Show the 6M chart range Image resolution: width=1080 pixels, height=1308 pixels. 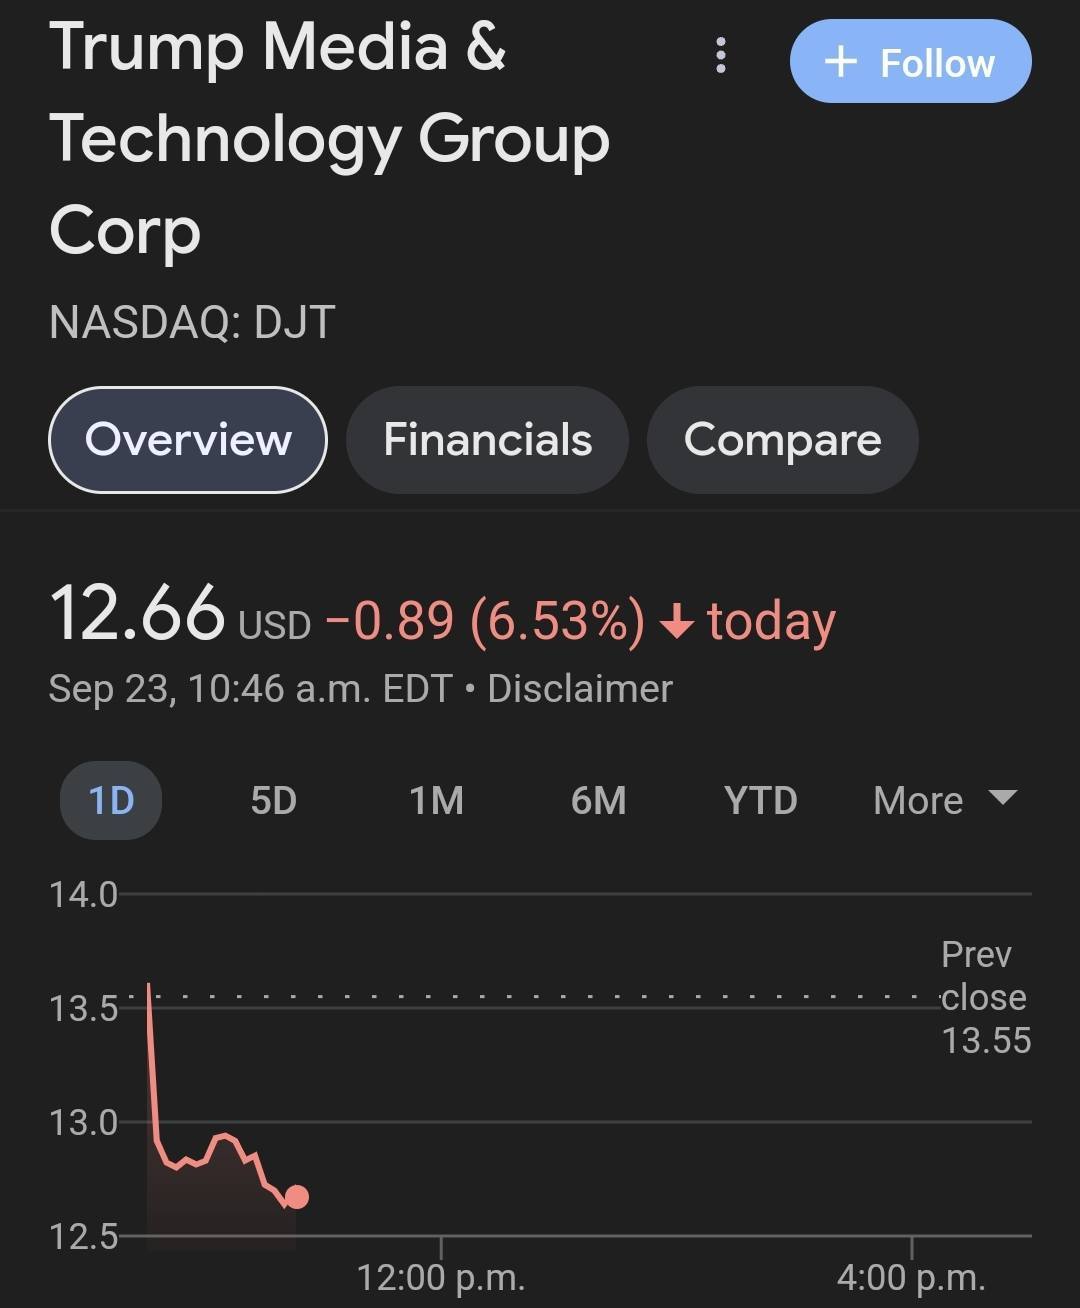(598, 800)
